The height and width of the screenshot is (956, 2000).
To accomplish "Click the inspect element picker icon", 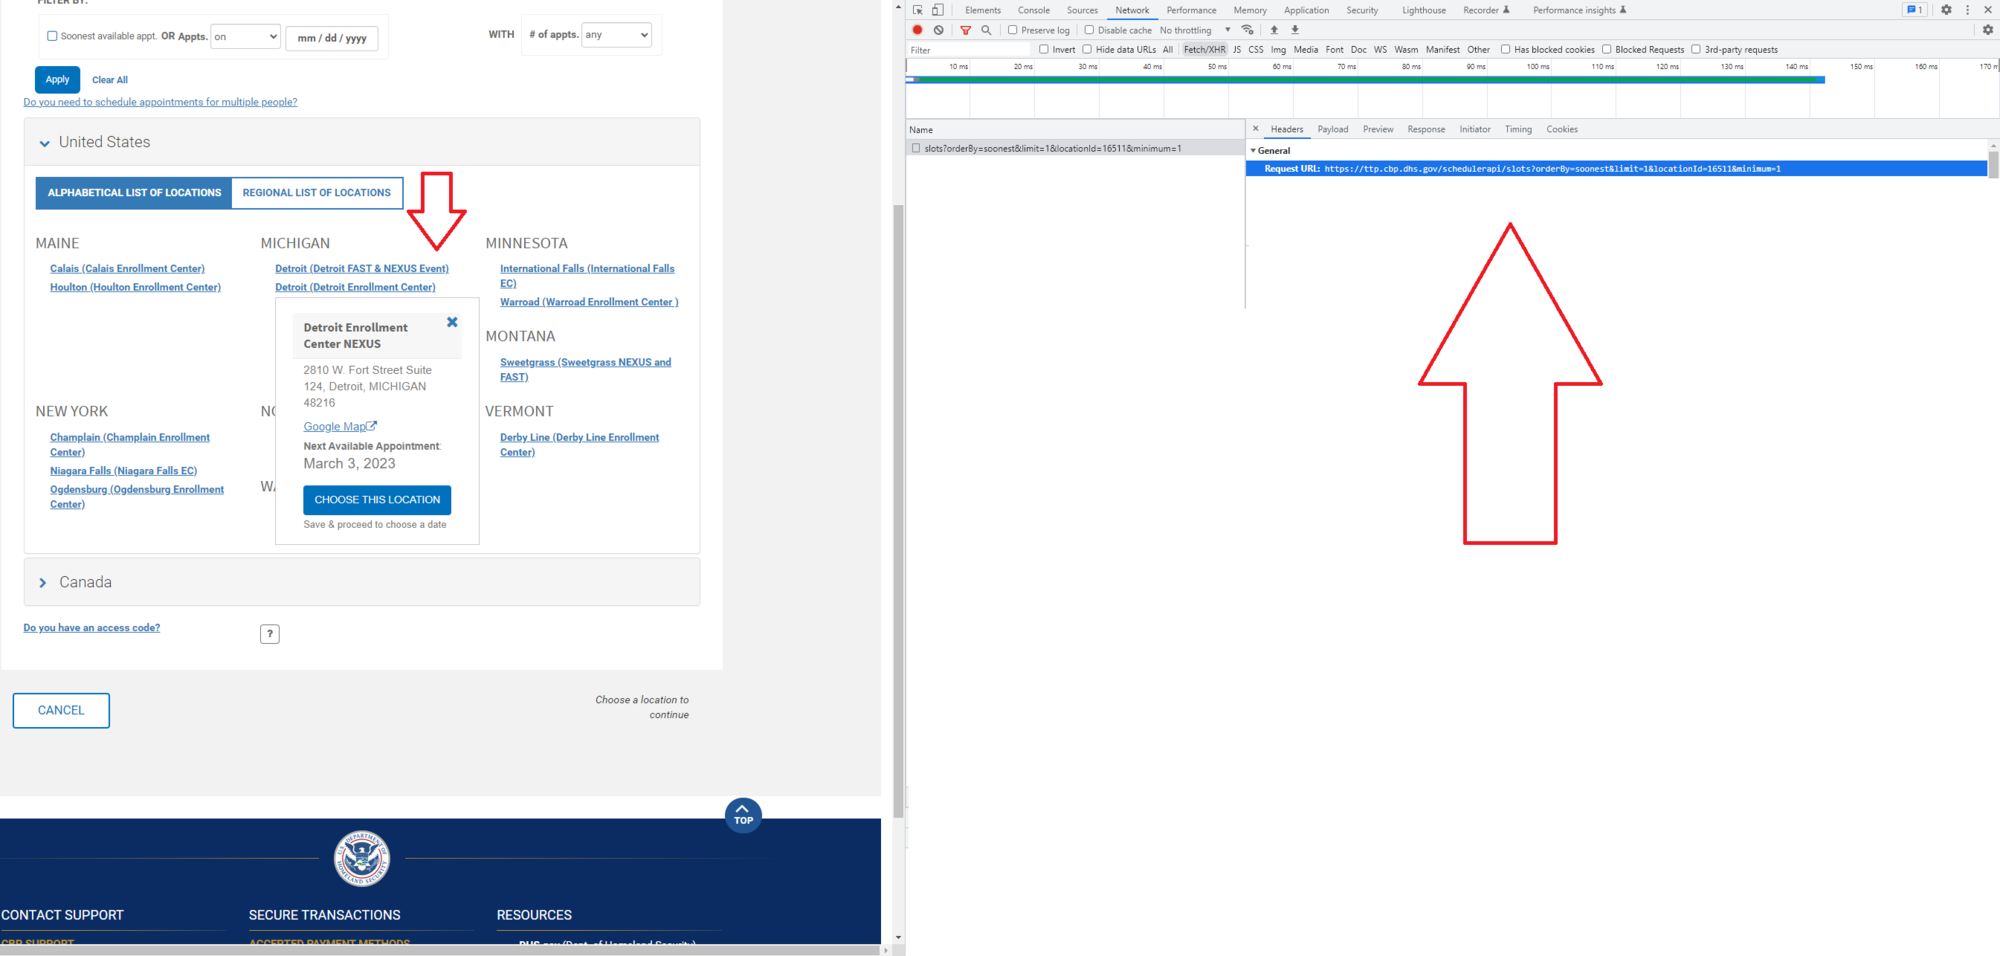I will 917,10.
